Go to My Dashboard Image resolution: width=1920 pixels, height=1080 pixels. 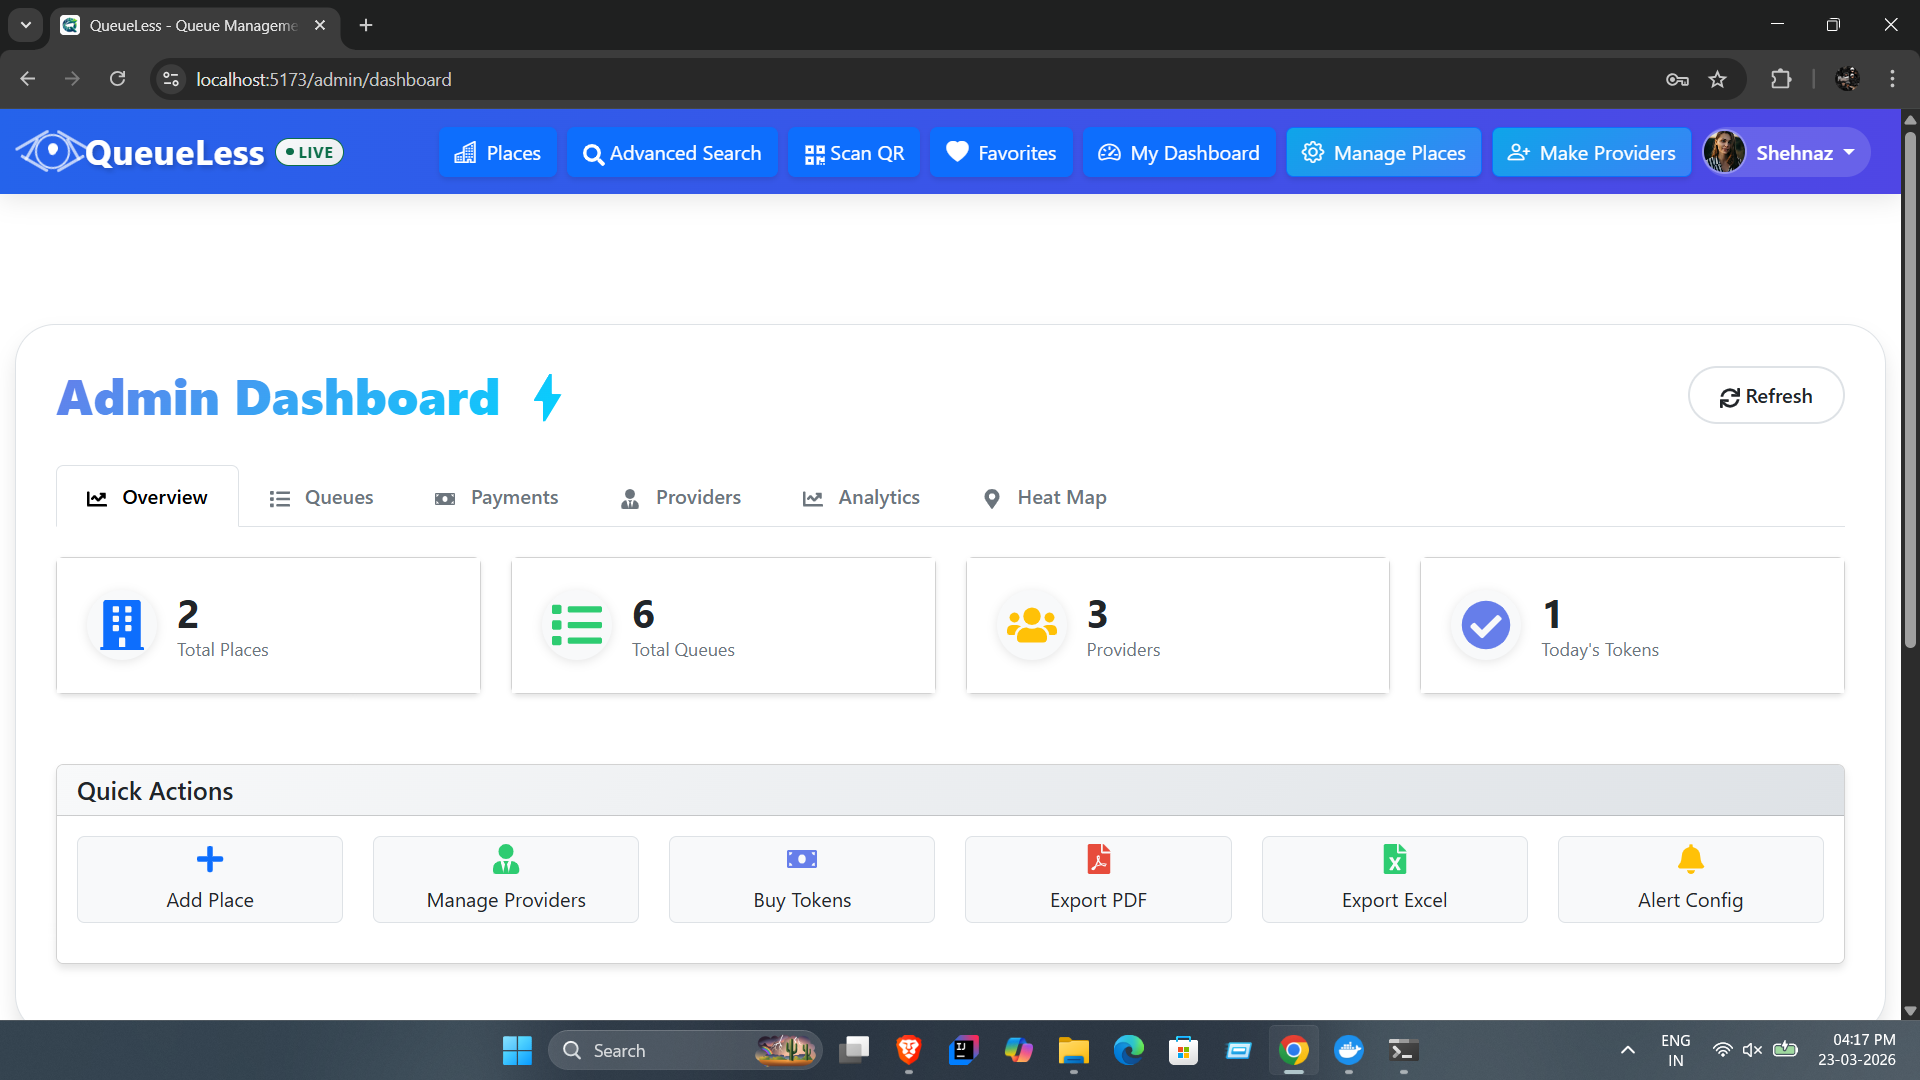[x=1179, y=152]
